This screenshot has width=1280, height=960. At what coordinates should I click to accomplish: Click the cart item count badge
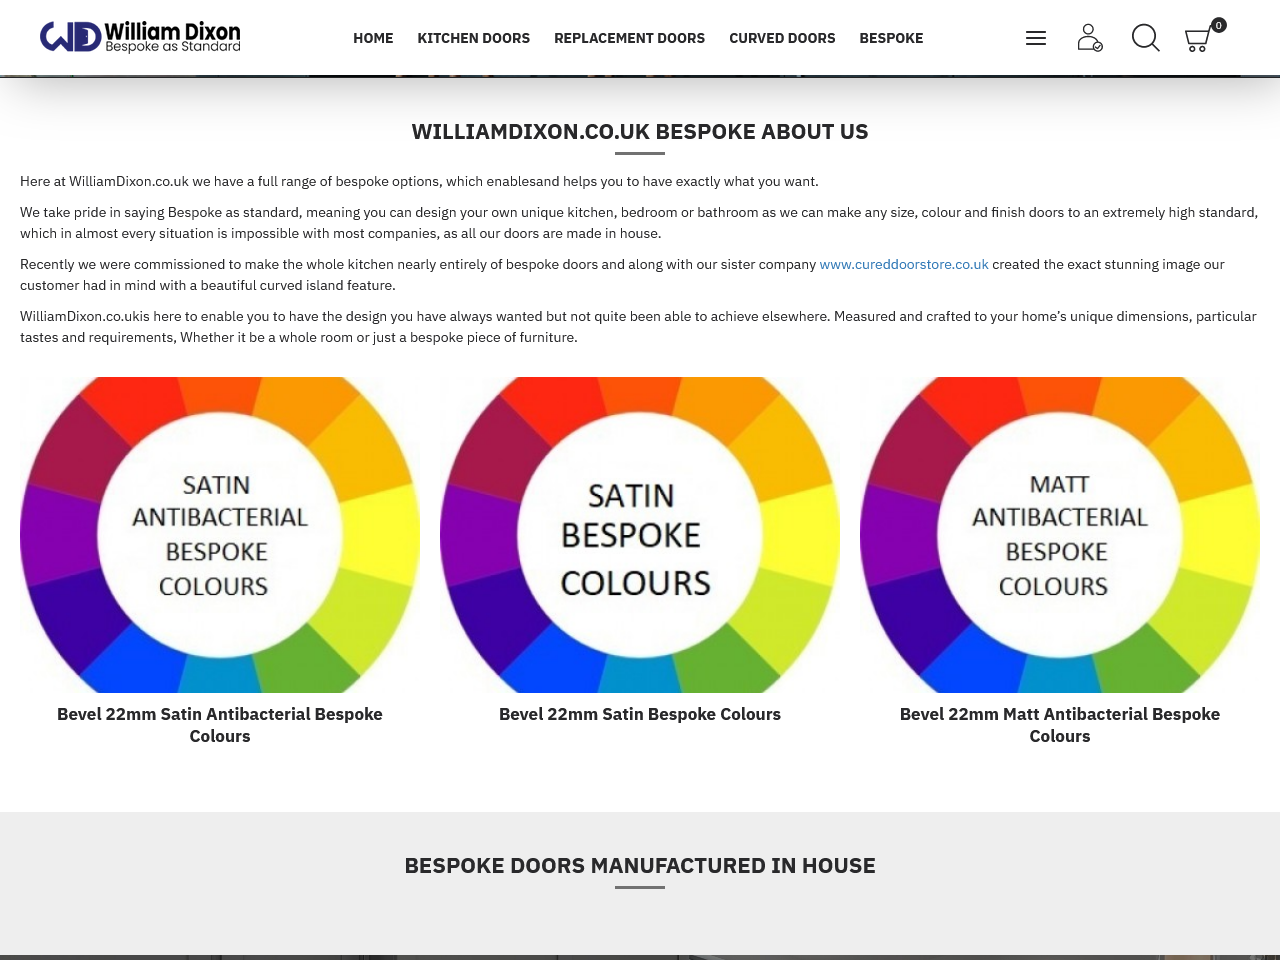(x=1218, y=25)
